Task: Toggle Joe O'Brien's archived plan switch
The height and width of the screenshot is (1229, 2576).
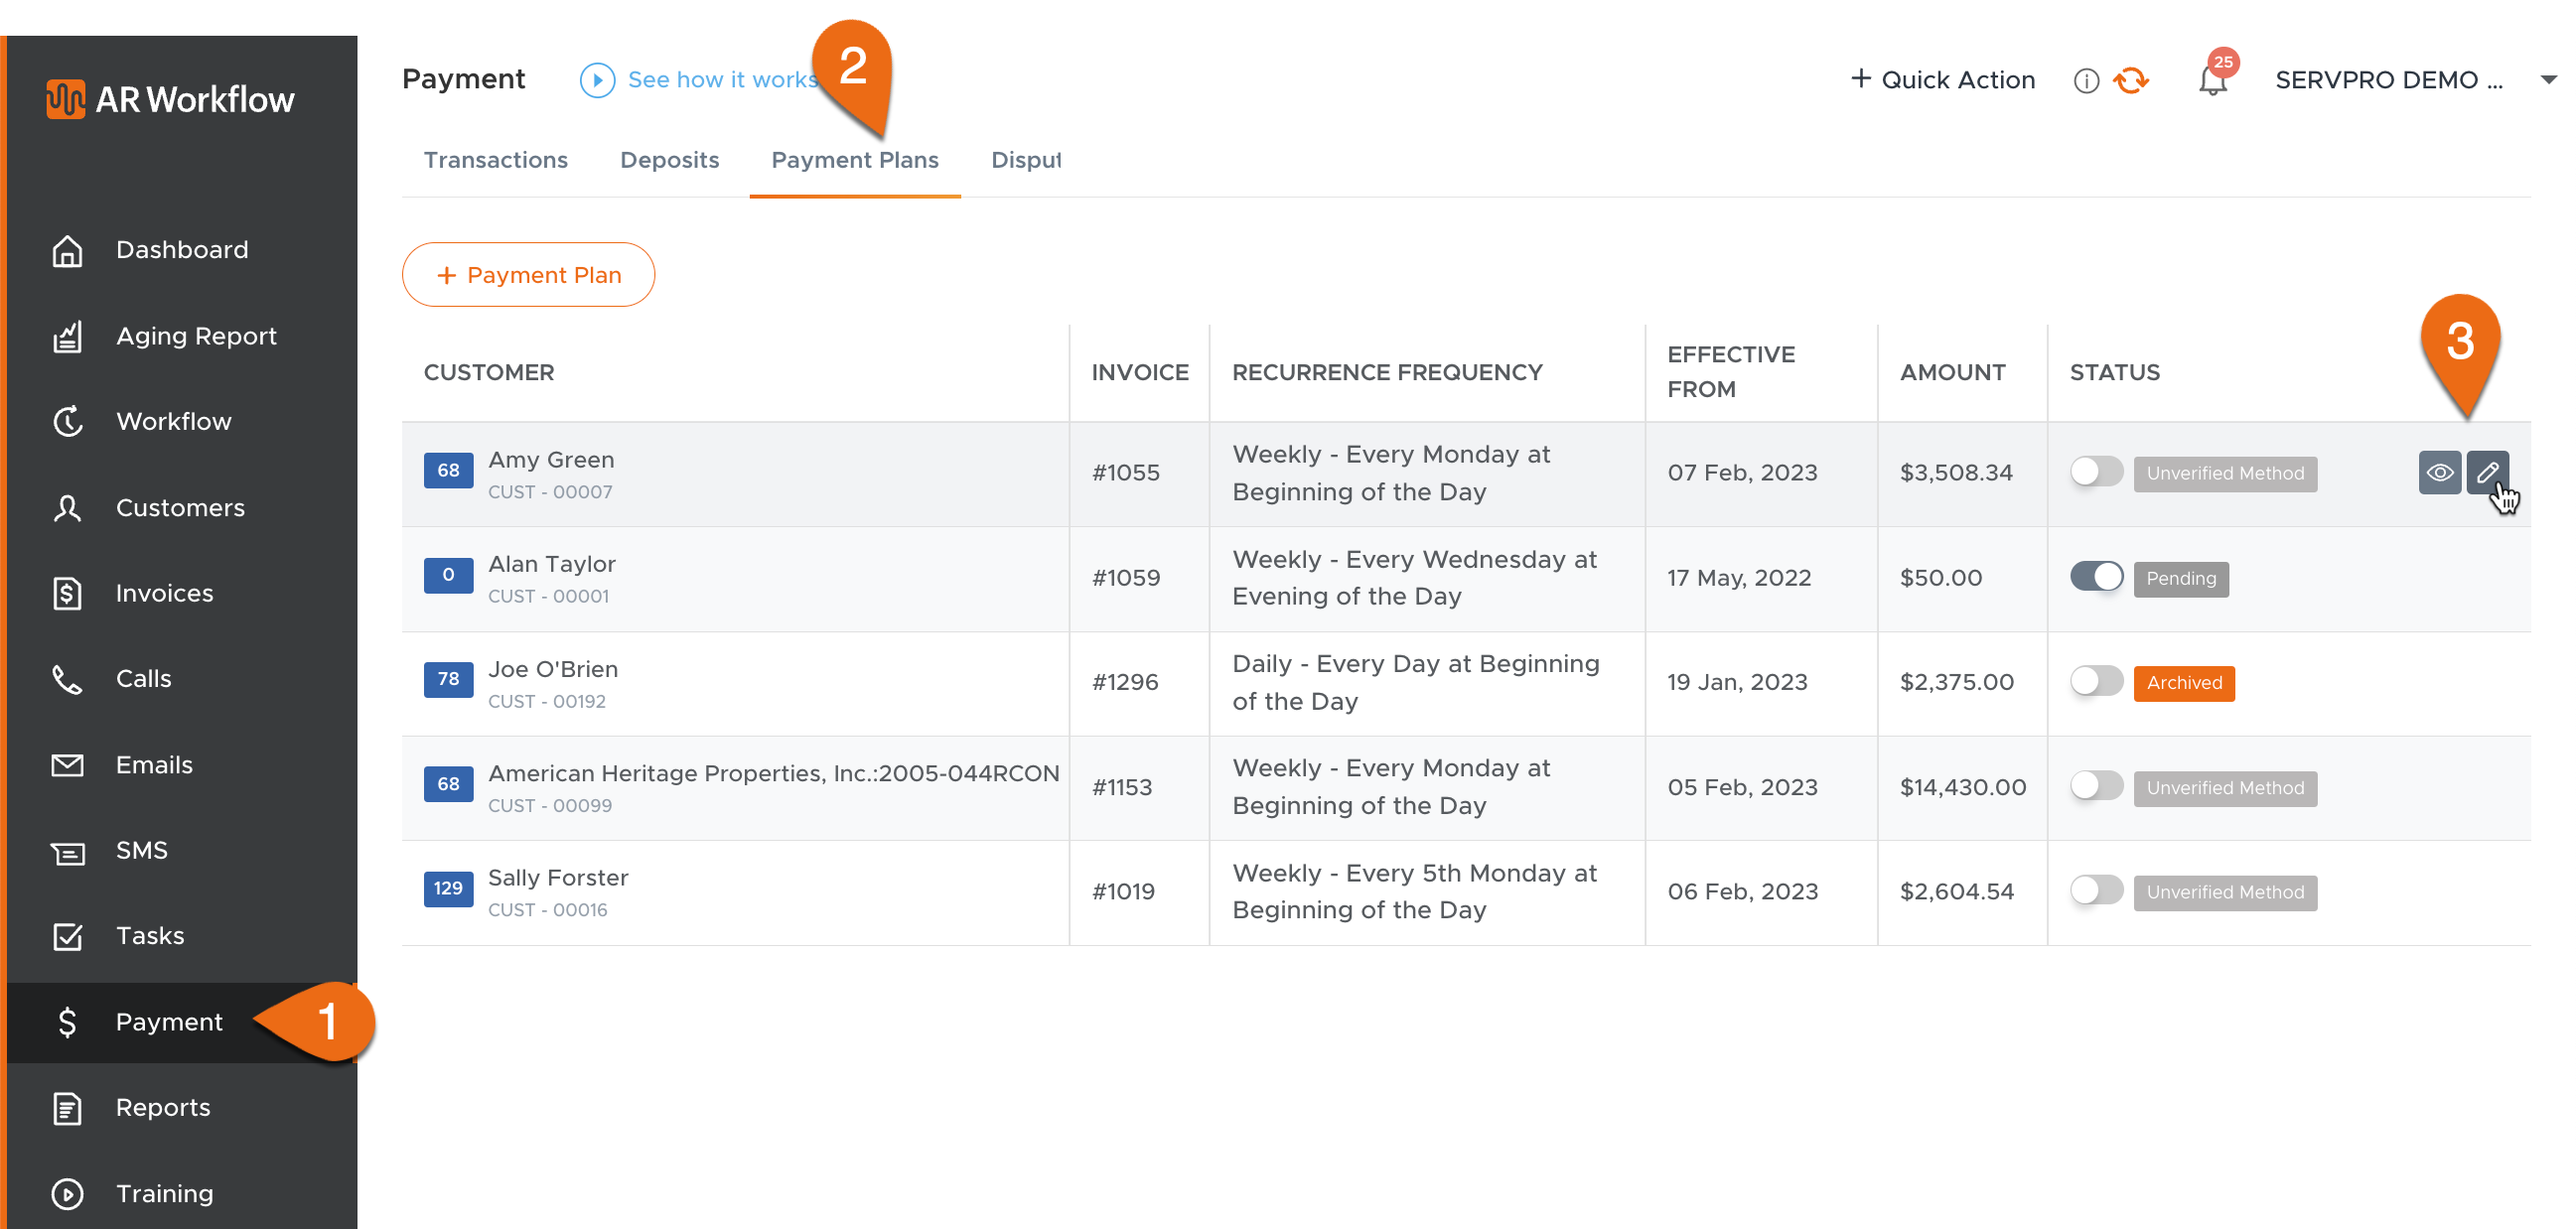Action: coord(2096,682)
